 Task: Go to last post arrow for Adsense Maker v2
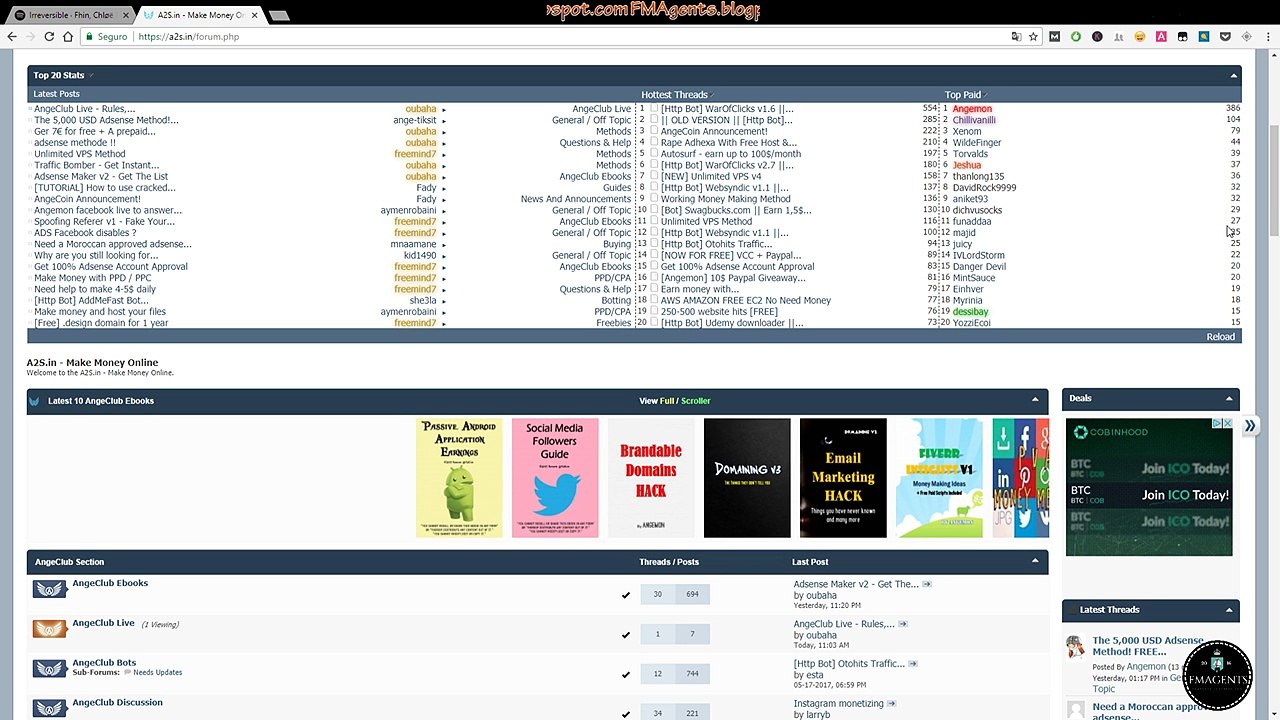(x=926, y=584)
